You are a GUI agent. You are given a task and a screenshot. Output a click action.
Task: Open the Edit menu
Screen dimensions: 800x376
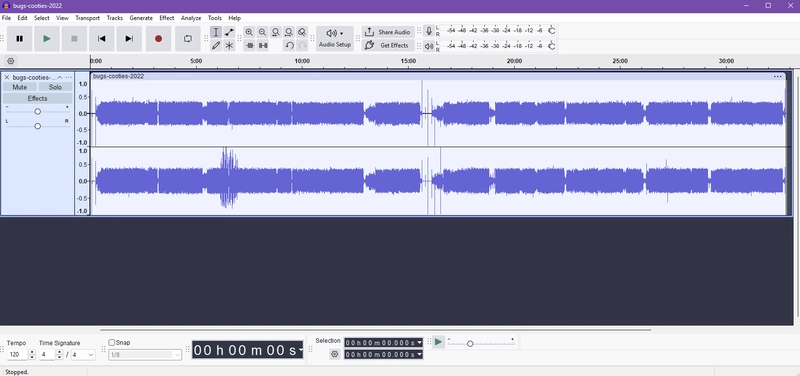tap(22, 18)
